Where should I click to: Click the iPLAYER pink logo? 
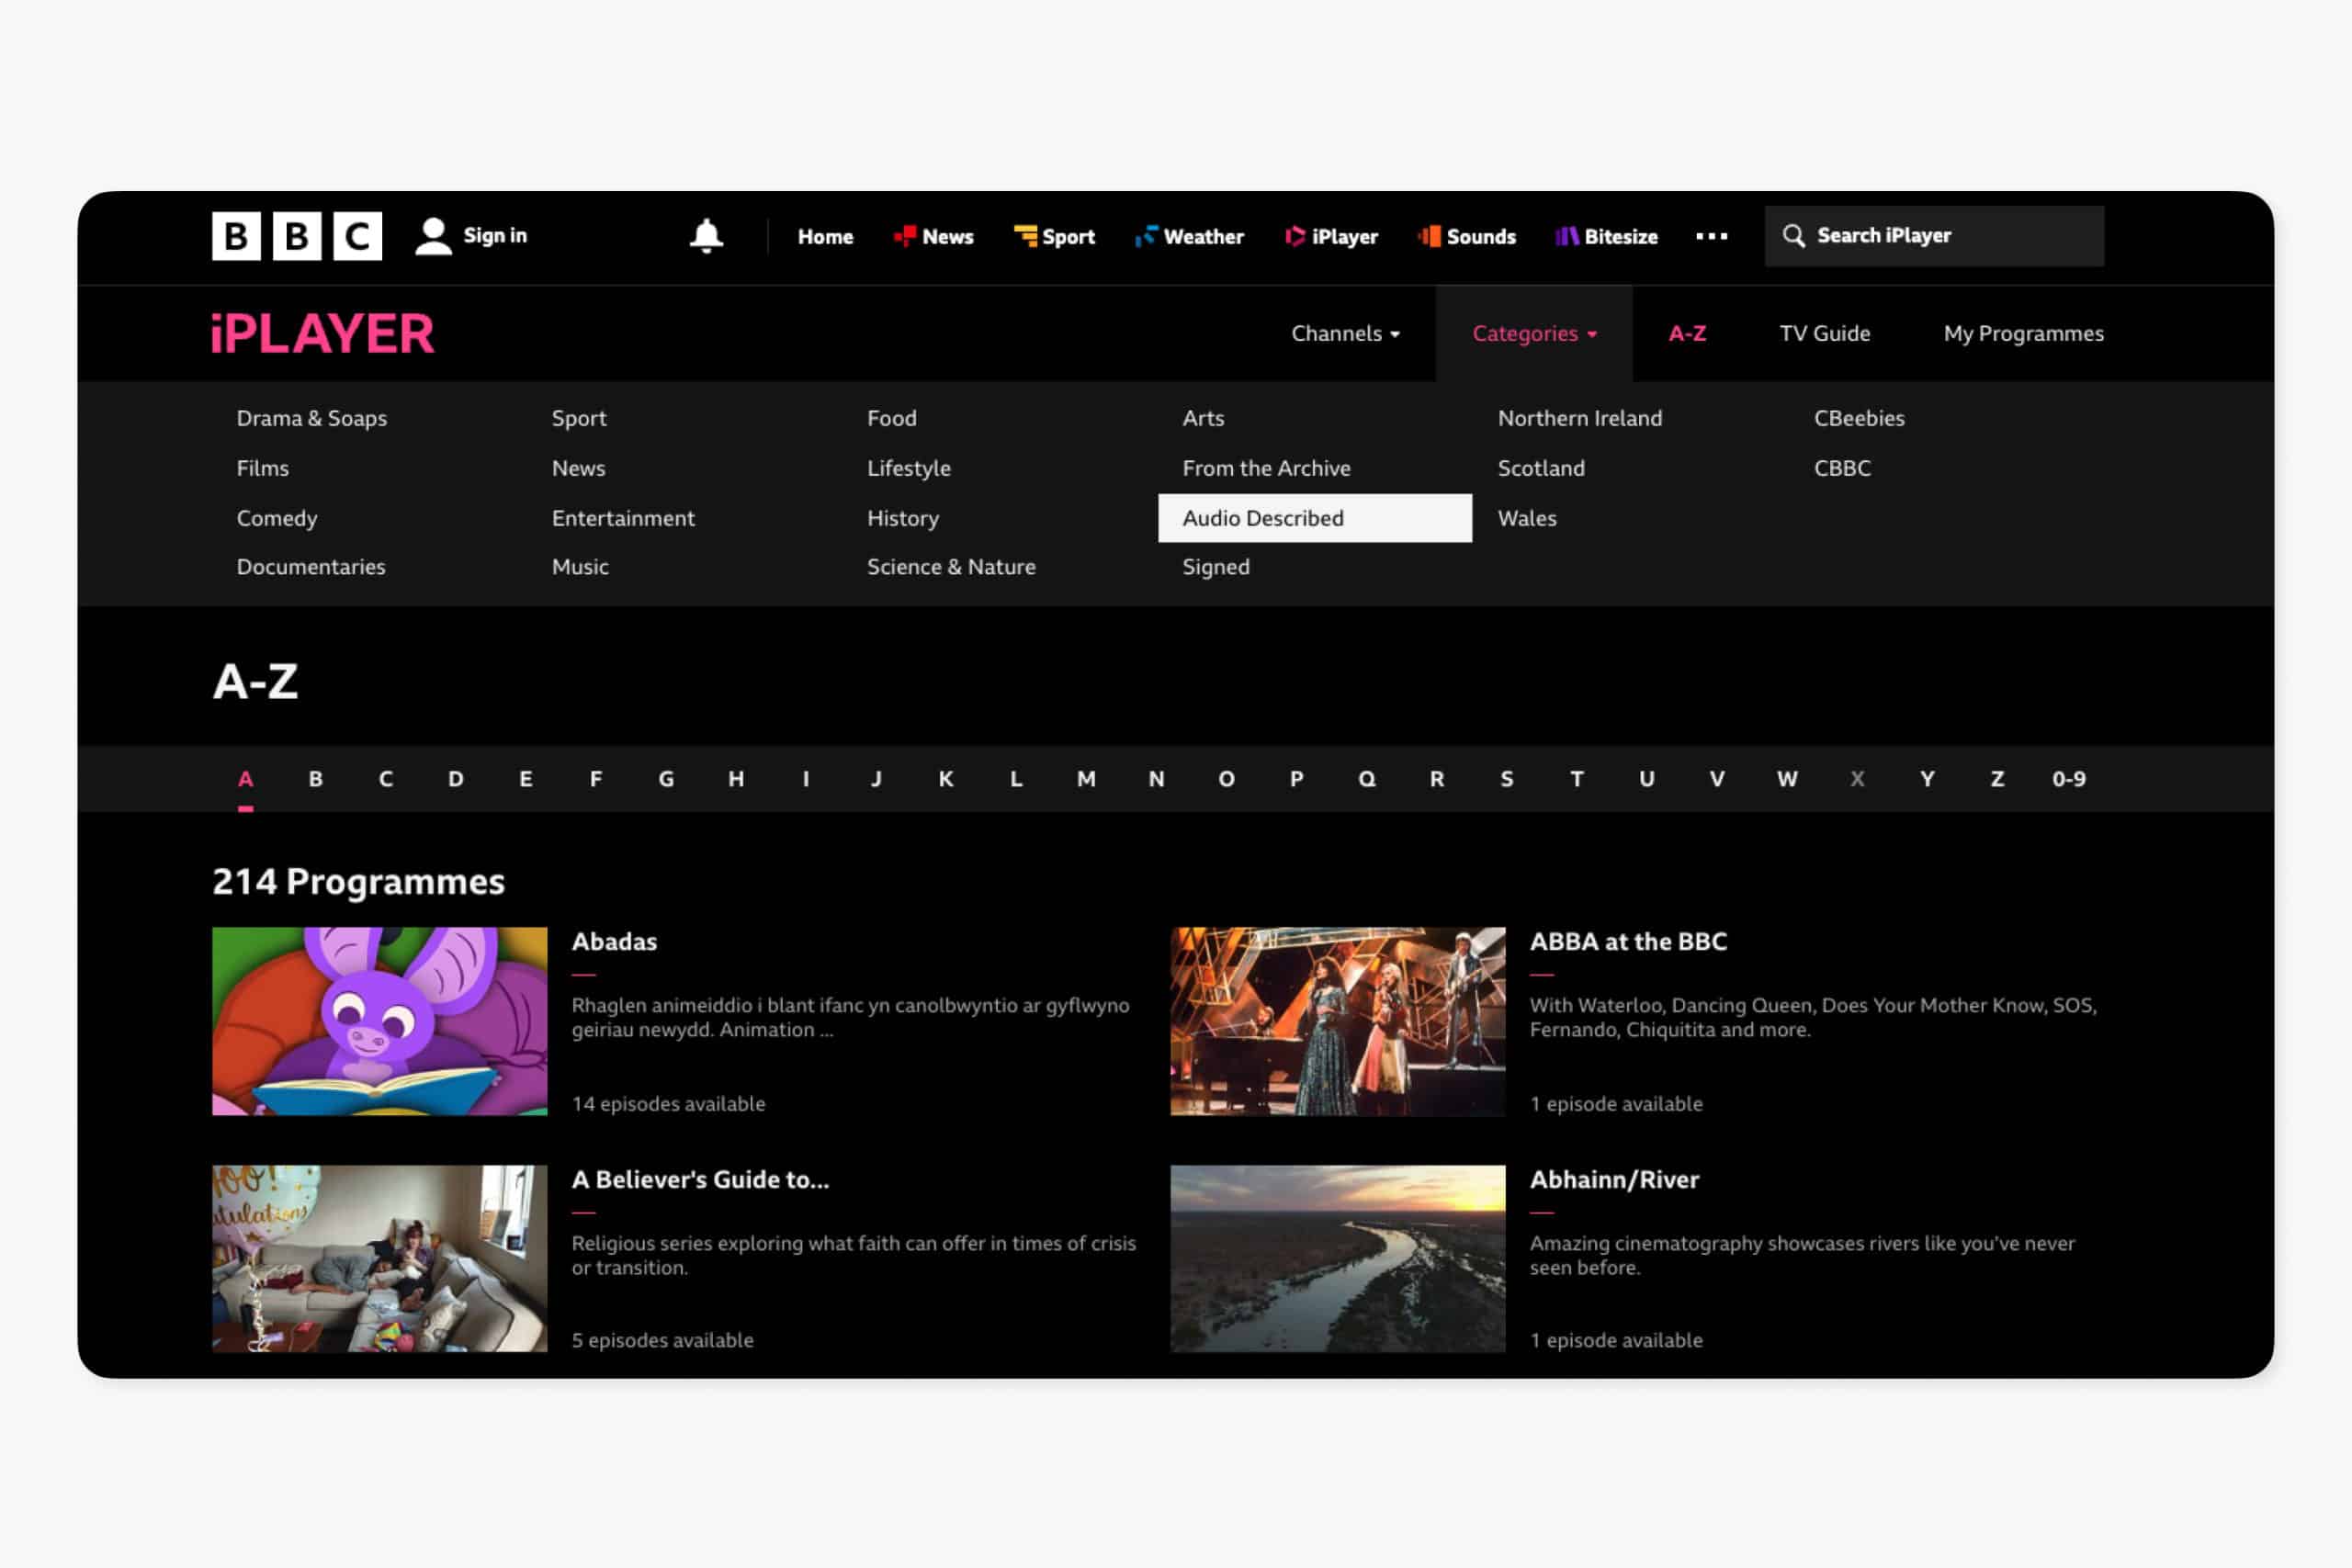323,334
